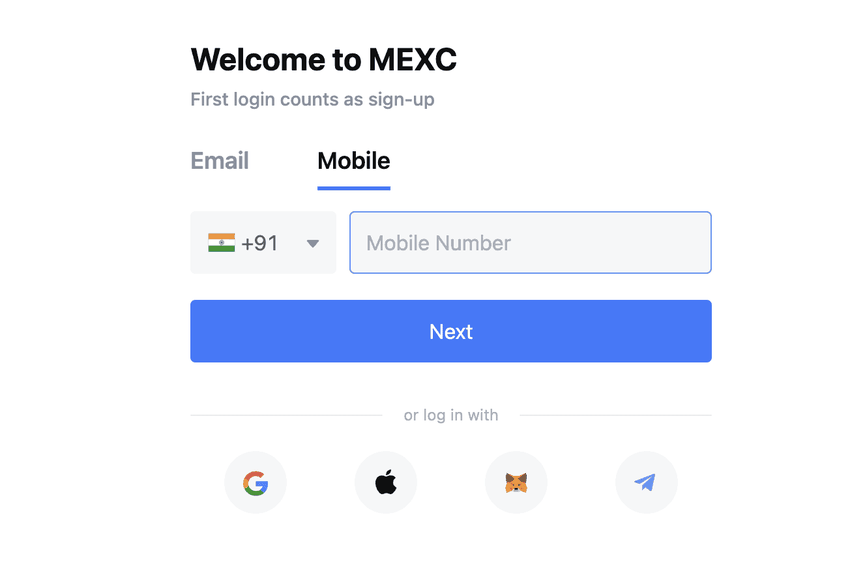Expand the country code dropdown arrow
The width and height of the screenshot is (850, 588).
312,243
